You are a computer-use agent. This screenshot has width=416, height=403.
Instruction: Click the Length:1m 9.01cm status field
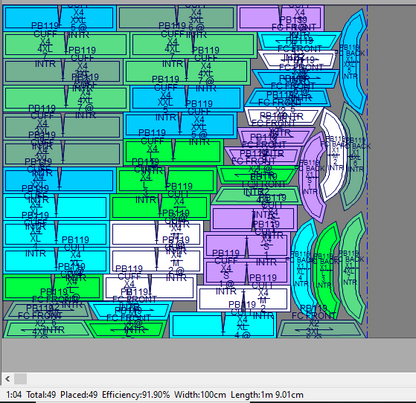coord(267,395)
